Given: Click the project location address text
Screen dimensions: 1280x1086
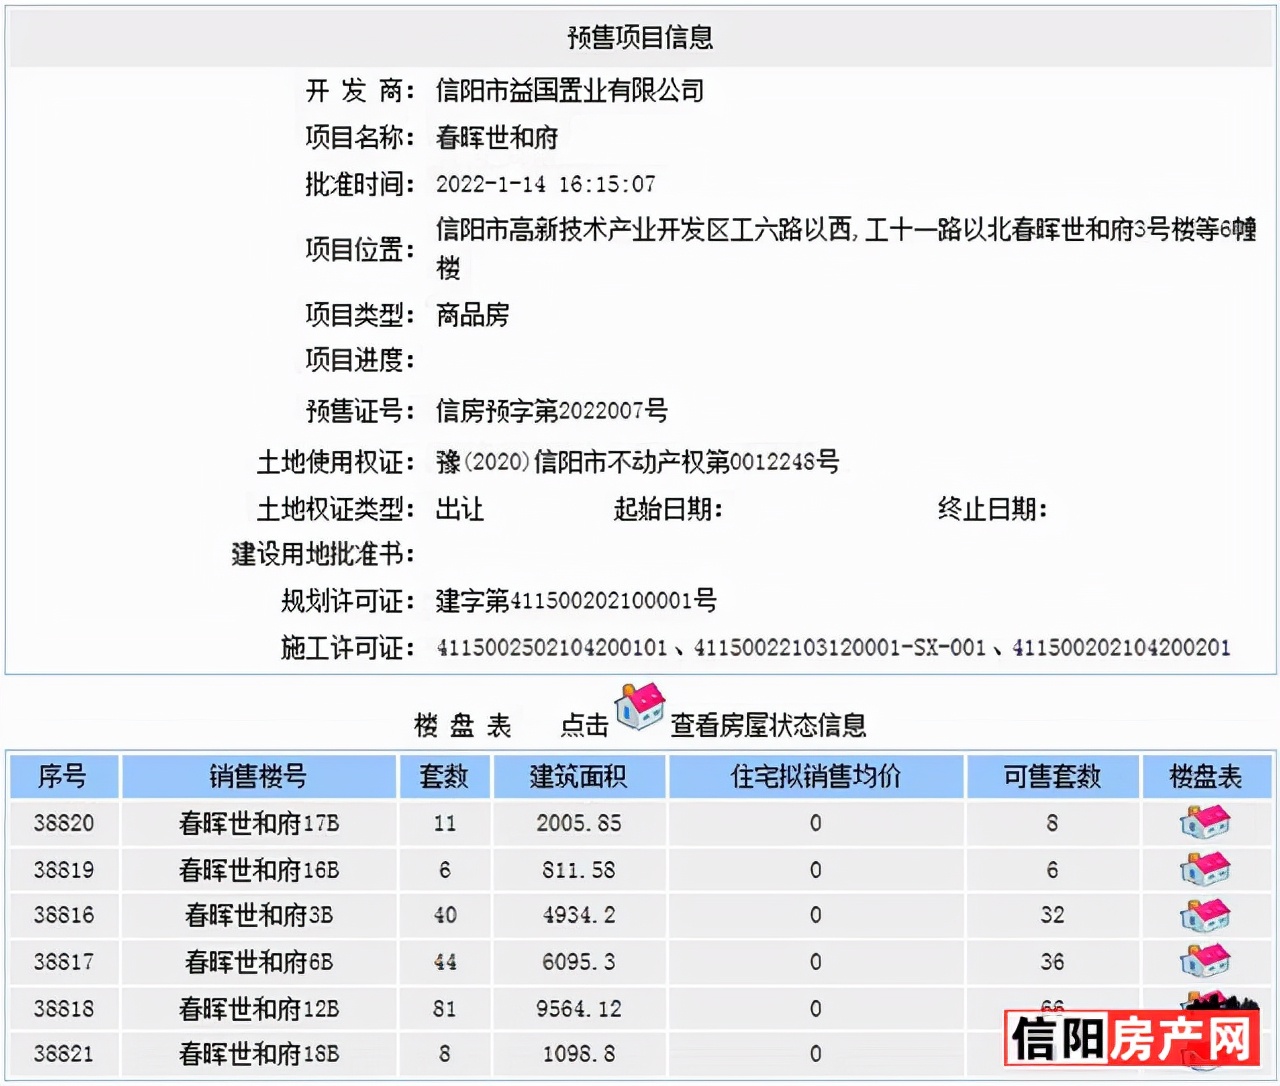Looking at the screenshot, I should 846,248.
